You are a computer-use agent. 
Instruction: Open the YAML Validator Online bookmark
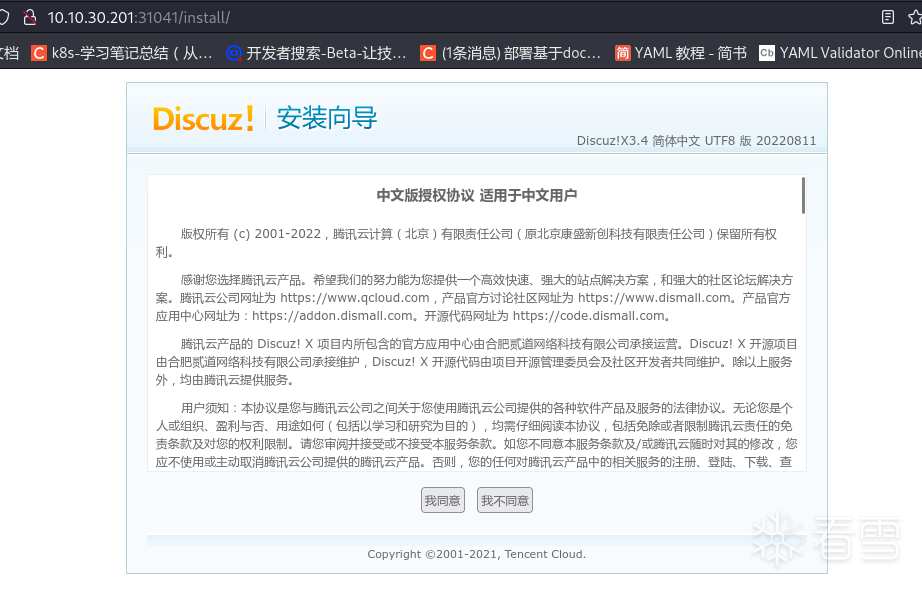point(840,53)
